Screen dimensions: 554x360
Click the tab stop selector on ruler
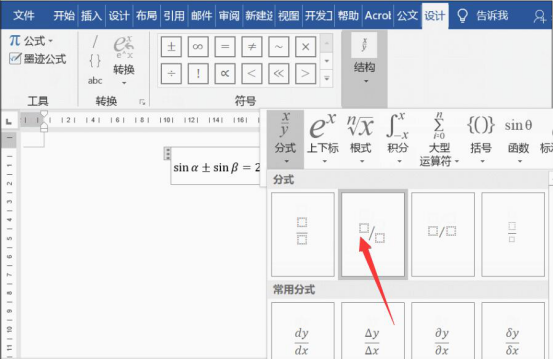point(9,122)
